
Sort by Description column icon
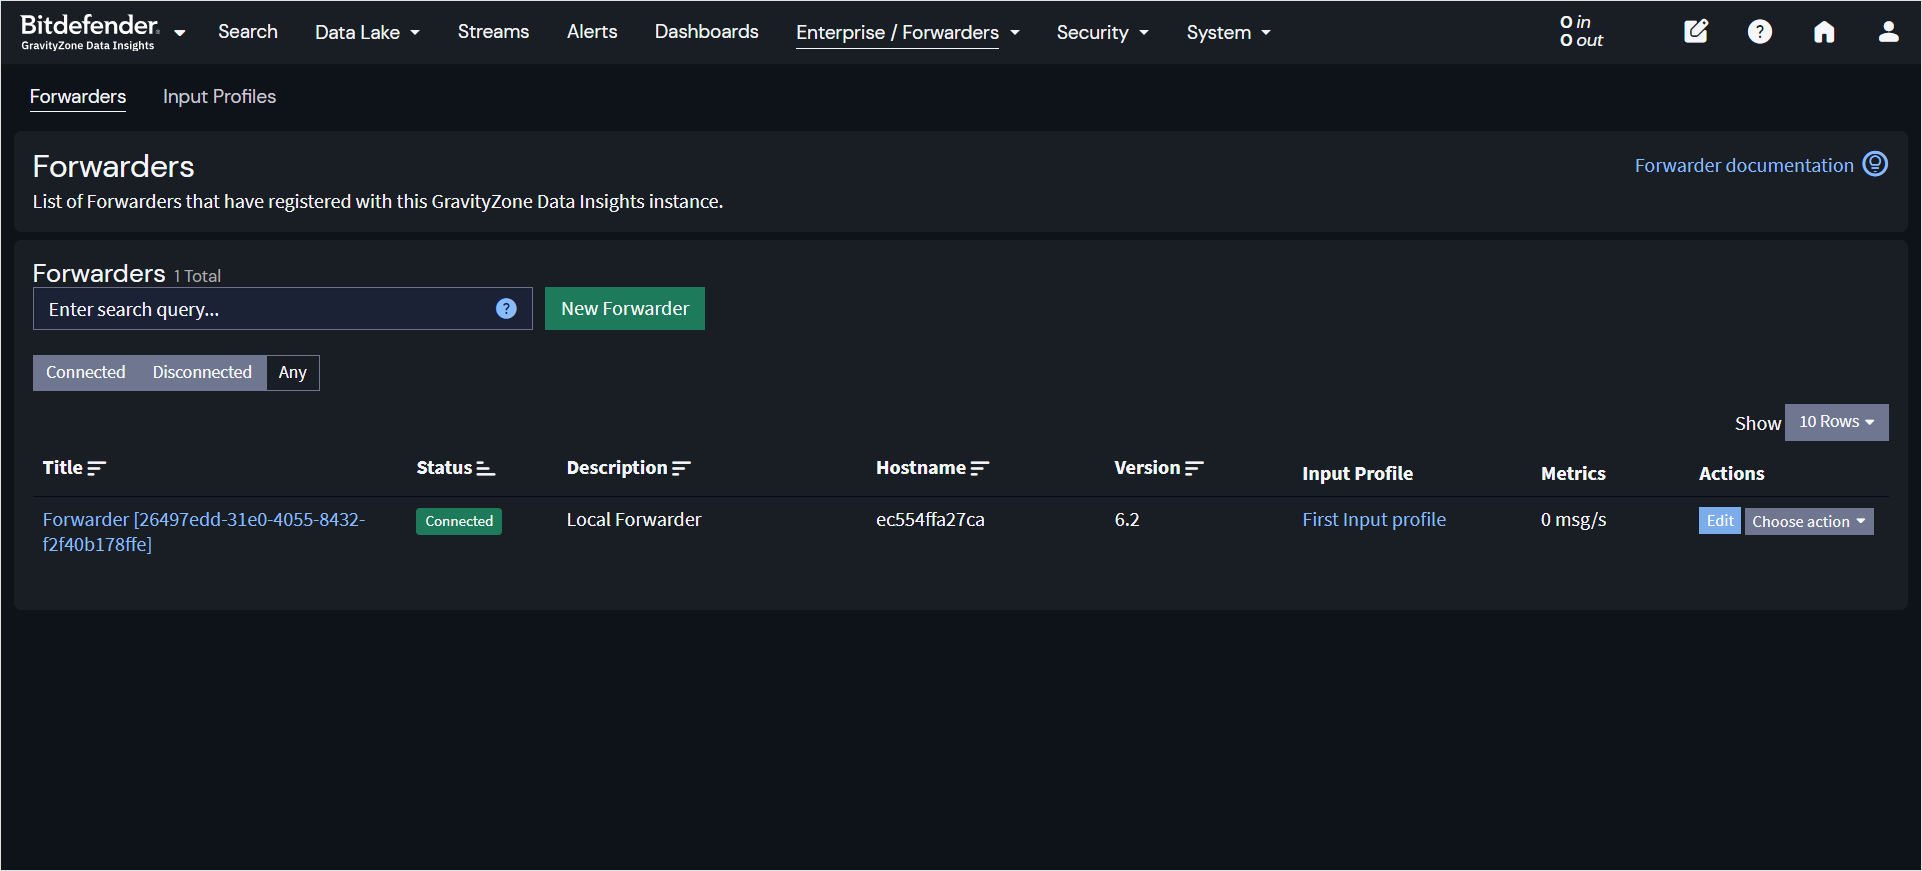[681, 468]
